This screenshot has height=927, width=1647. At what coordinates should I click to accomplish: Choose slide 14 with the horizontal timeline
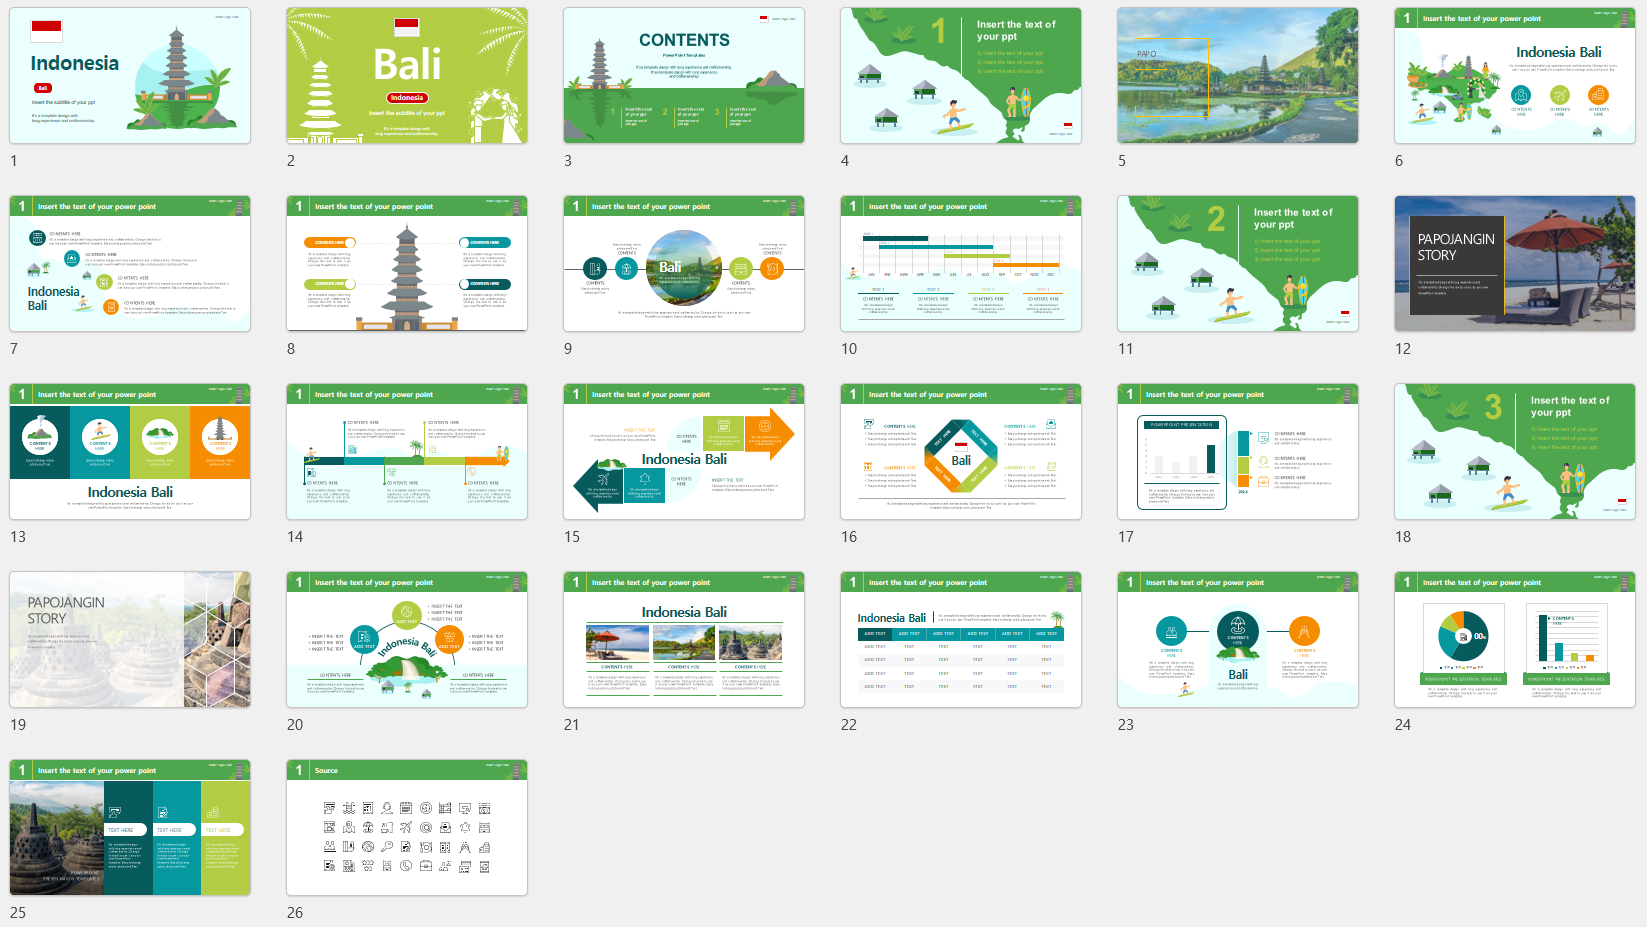tap(407, 452)
